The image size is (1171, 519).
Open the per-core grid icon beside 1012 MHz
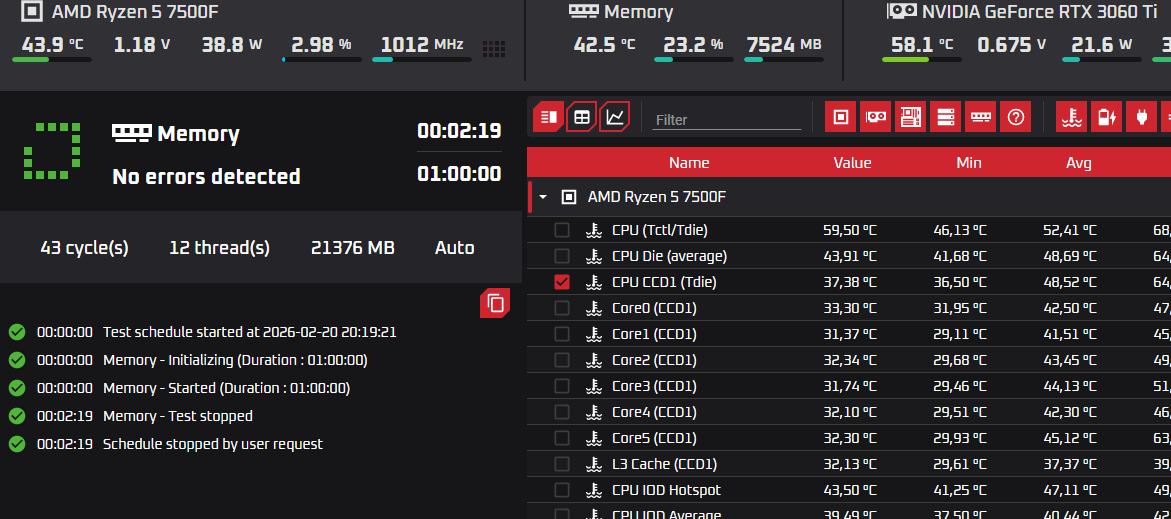click(494, 49)
